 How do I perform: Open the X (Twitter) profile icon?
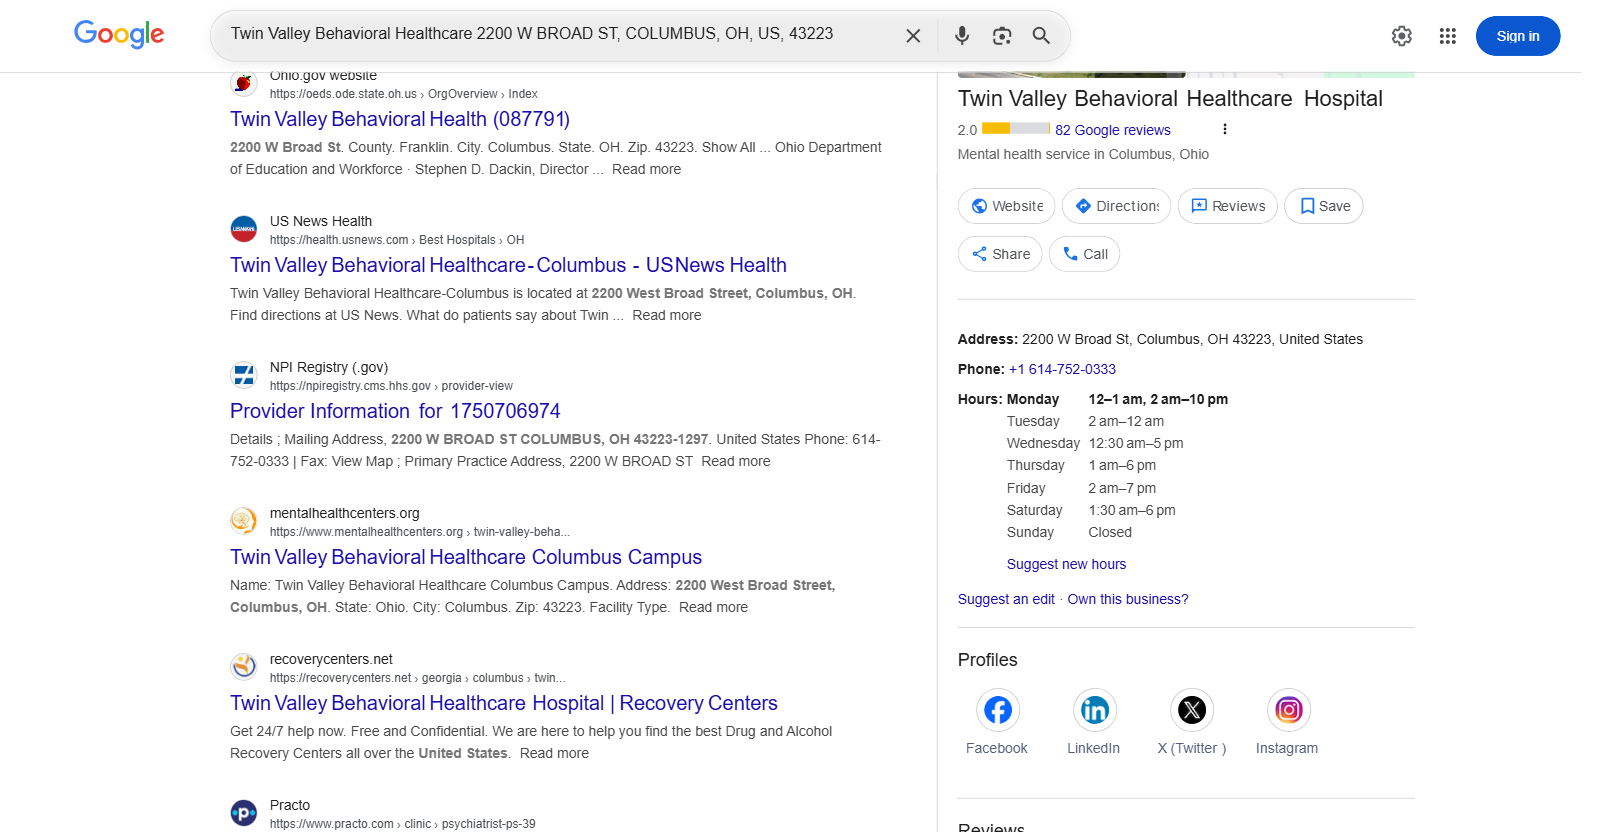click(1192, 710)
